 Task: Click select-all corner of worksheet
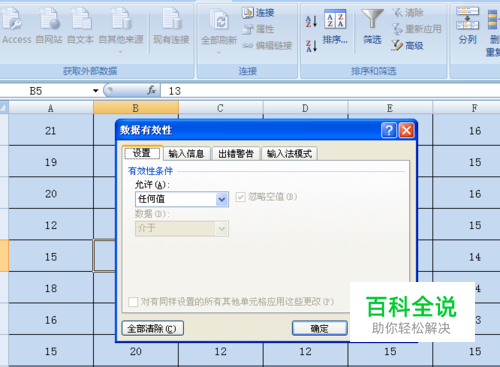[x=4, y=108]
